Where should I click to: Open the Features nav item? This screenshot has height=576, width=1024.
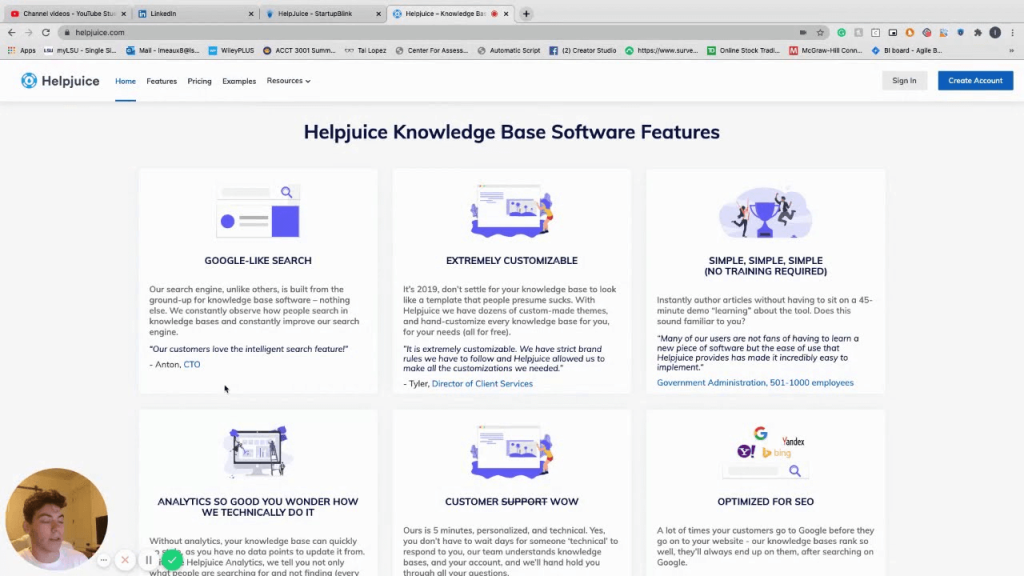[x=161, y=81]
